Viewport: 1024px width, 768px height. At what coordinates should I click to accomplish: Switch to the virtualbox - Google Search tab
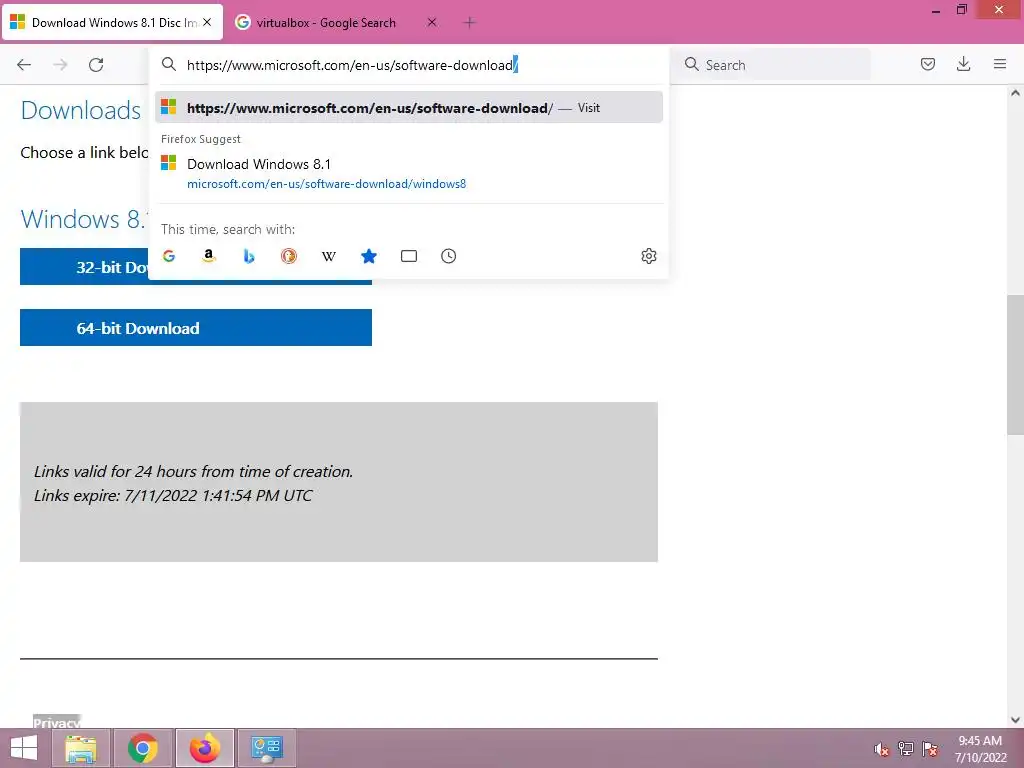click(336, 22)
